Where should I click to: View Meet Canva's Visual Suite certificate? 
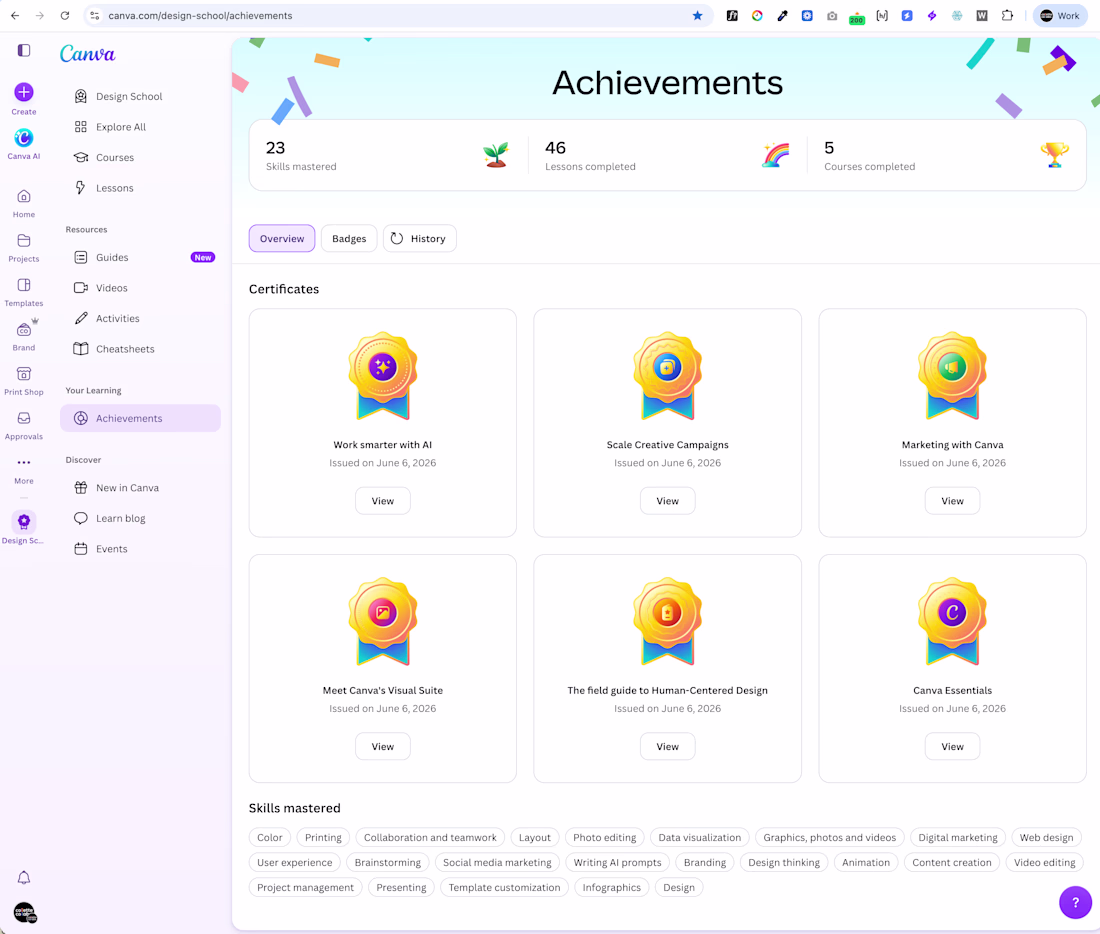coord(383,747)
